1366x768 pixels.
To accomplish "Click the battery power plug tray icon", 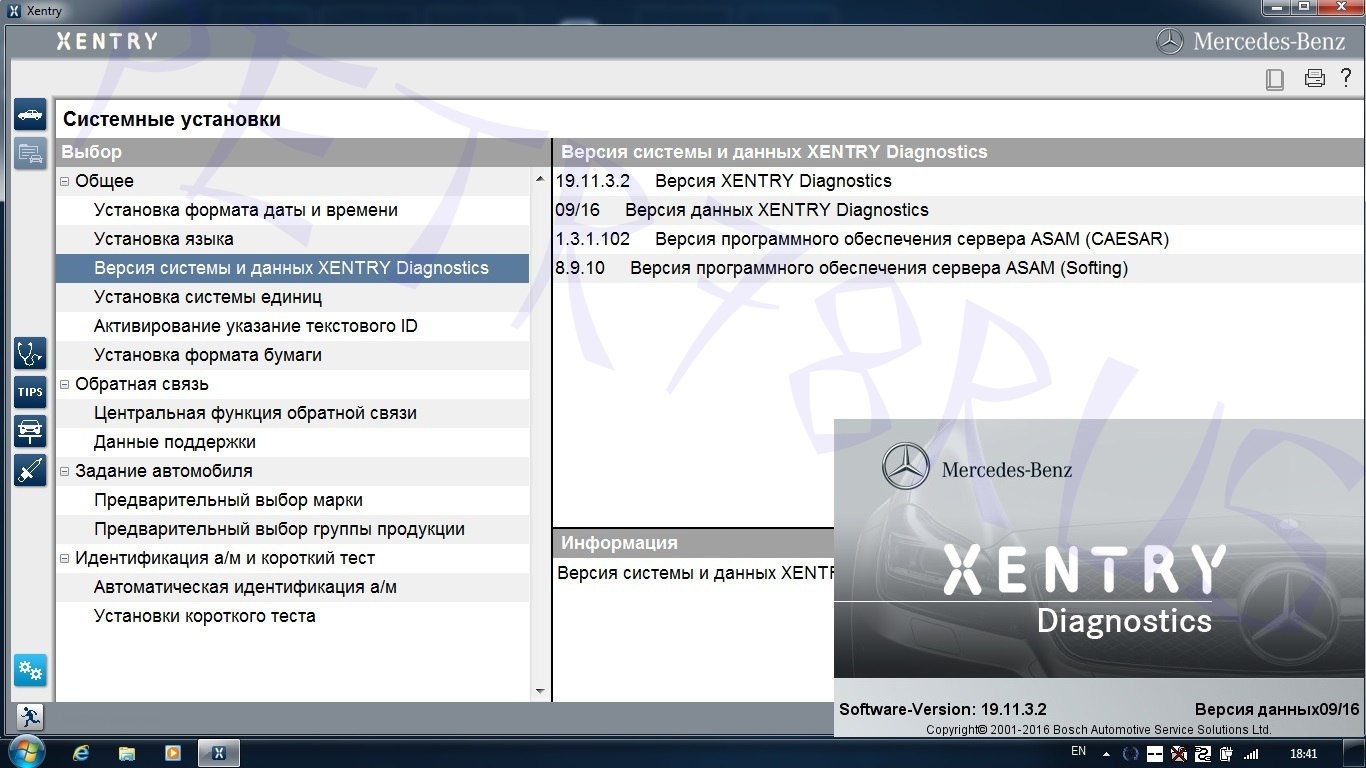I will [x=1227, y=754].
